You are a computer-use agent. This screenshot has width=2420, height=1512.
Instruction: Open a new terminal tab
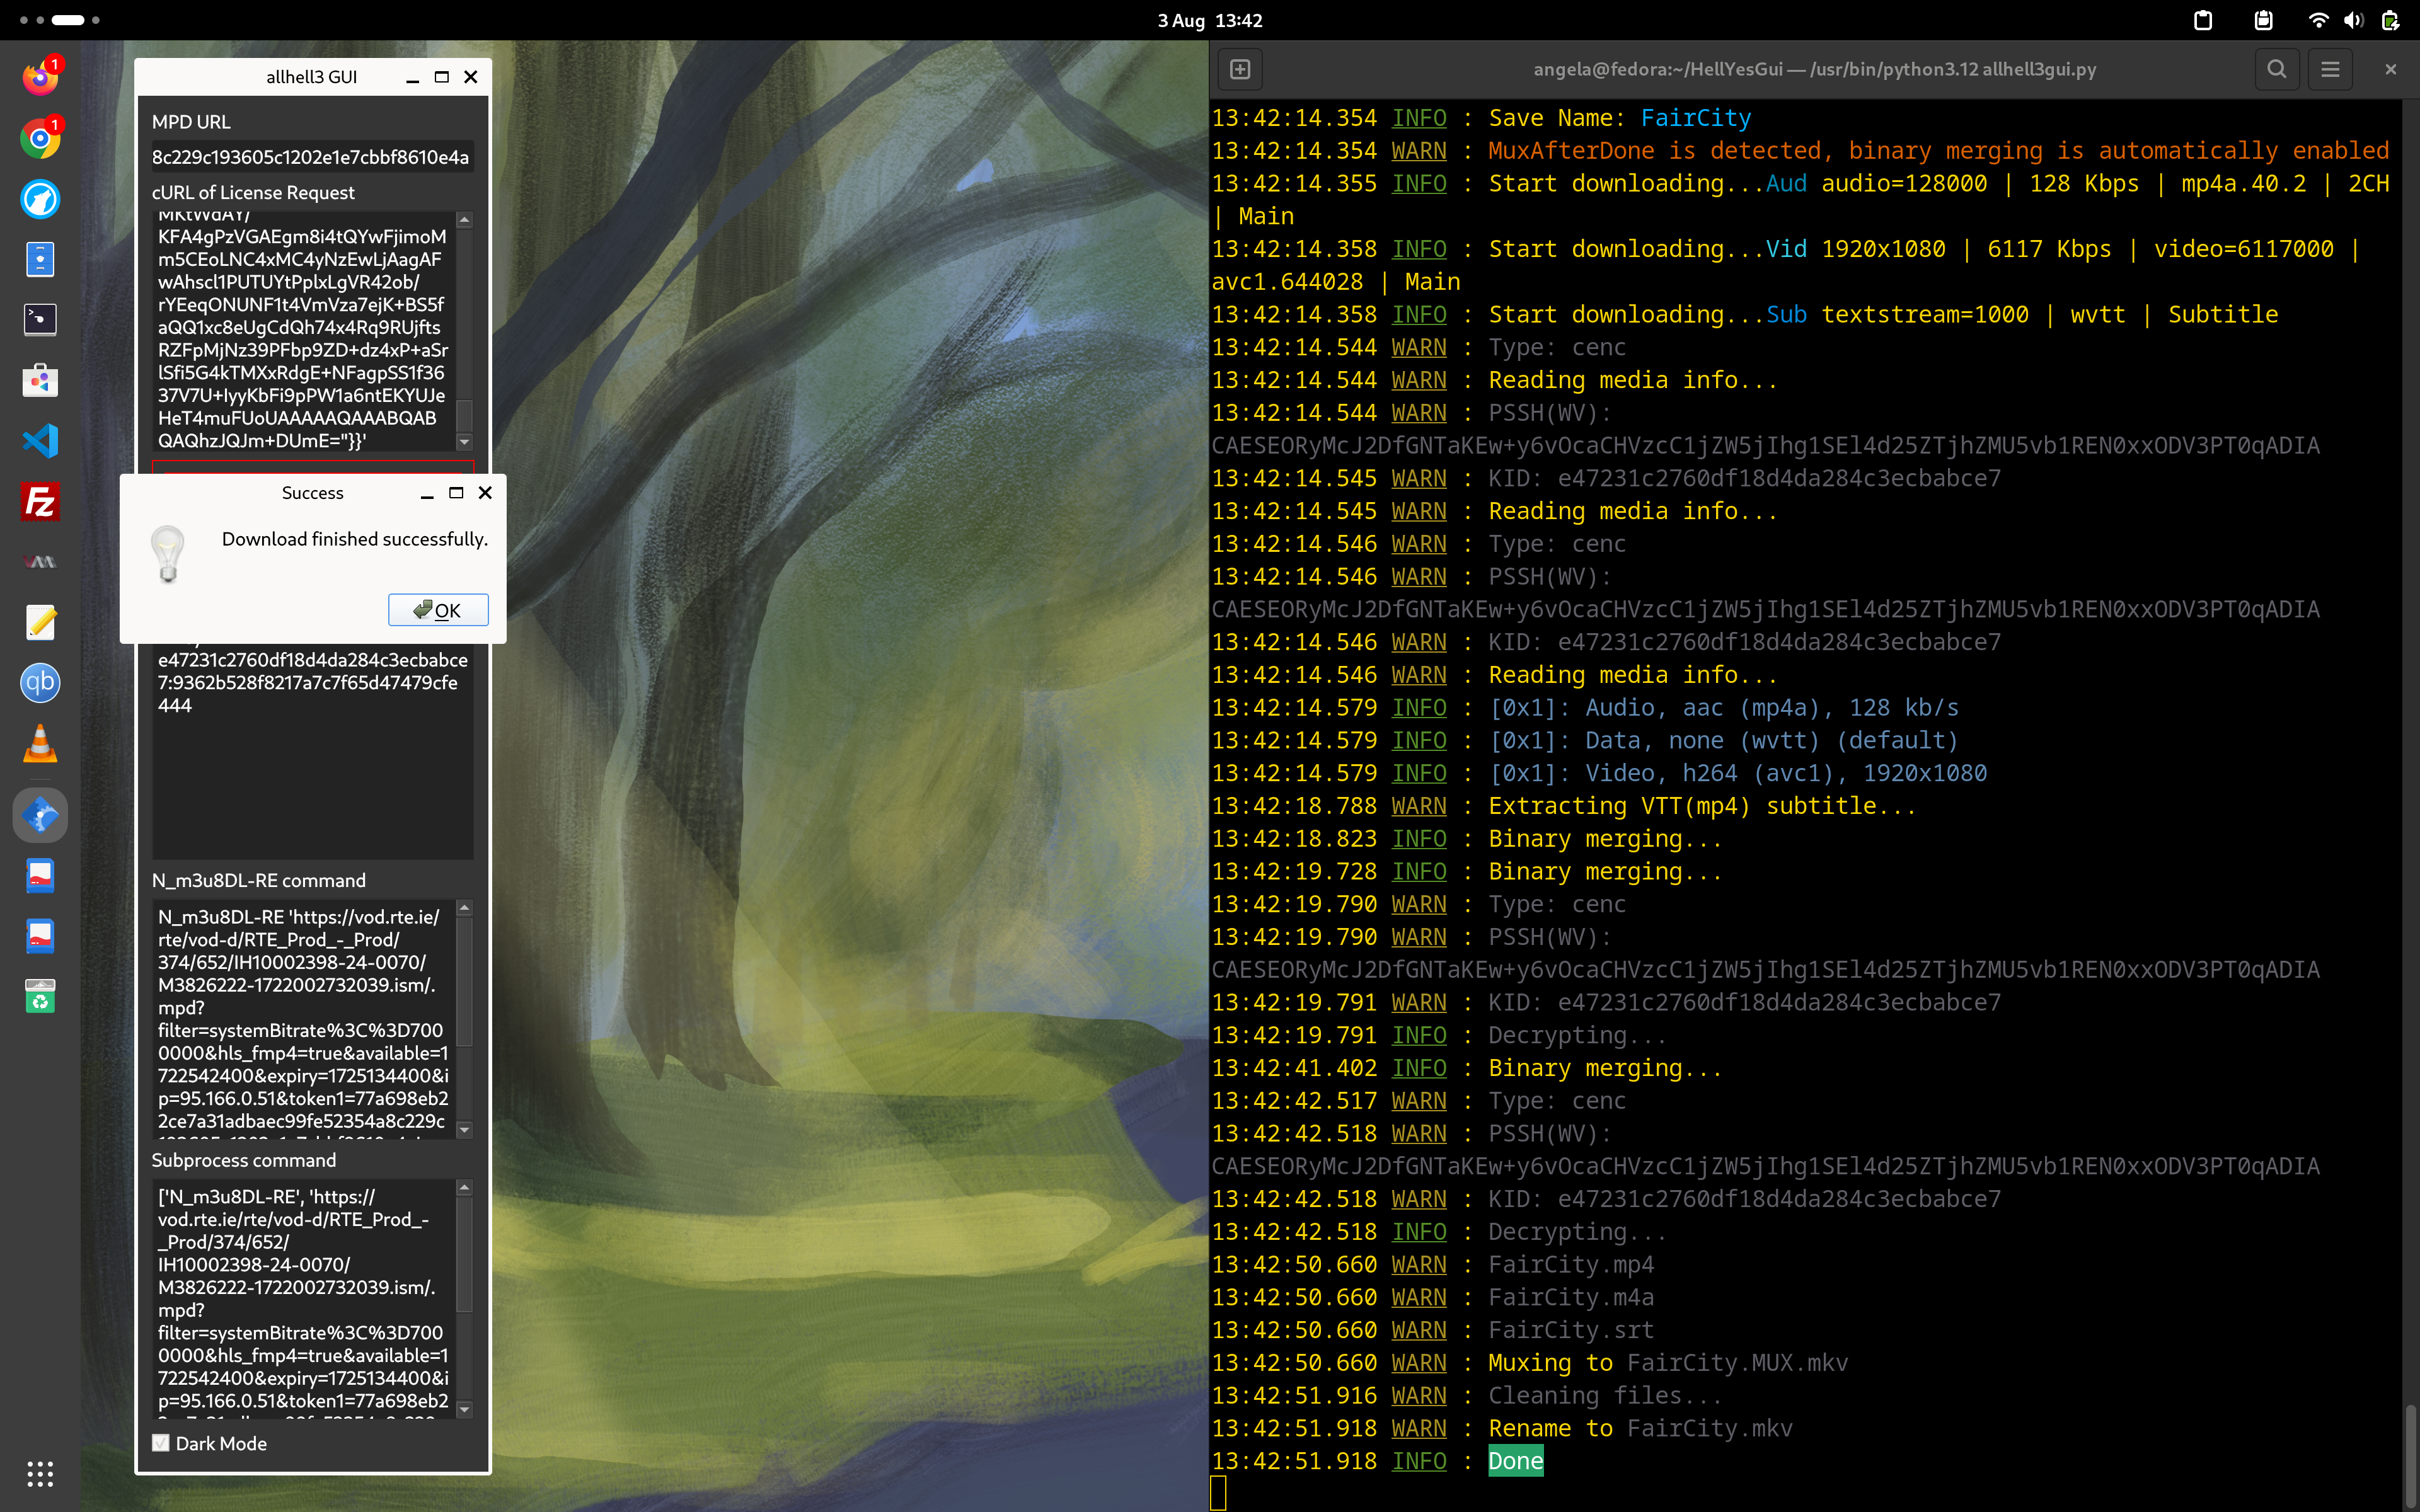[1240, 69]
